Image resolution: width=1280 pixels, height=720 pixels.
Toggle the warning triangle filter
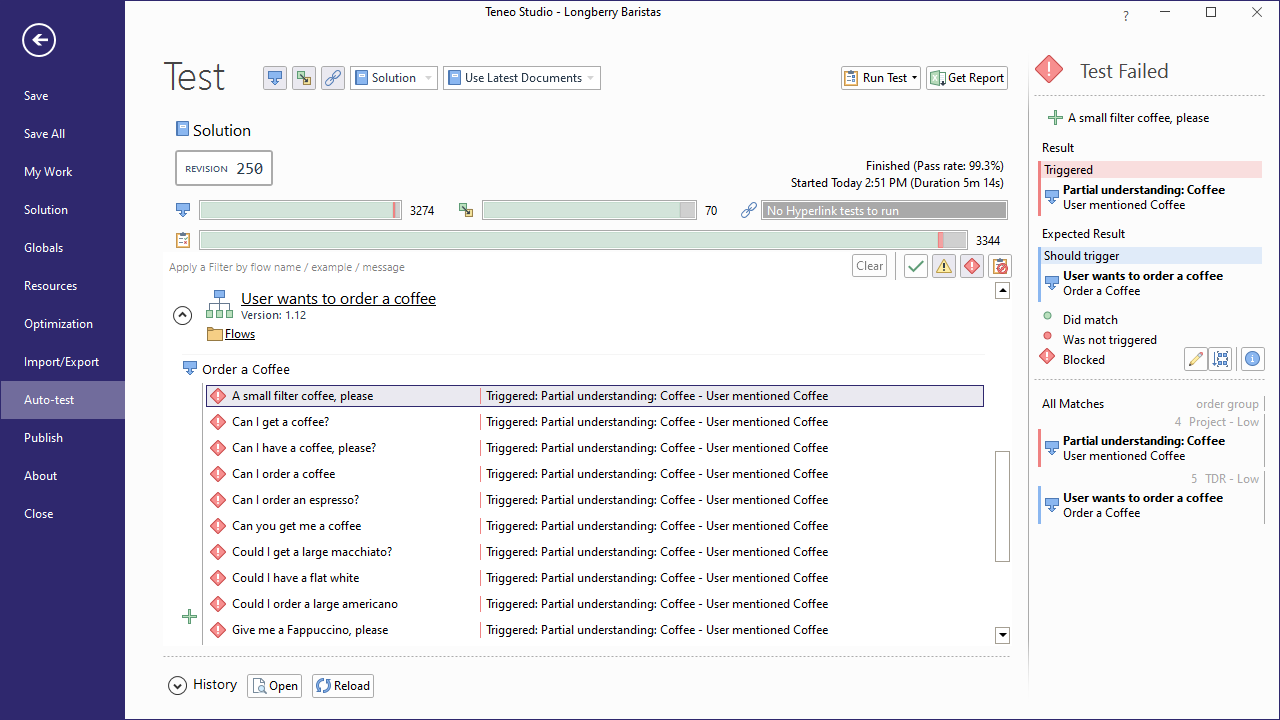[944, 266]
